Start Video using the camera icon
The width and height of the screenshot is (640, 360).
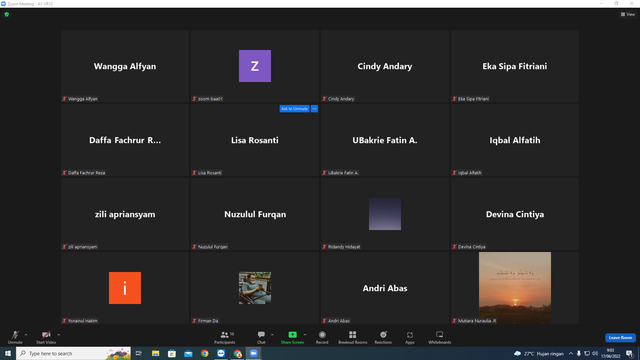pos(46,337)
